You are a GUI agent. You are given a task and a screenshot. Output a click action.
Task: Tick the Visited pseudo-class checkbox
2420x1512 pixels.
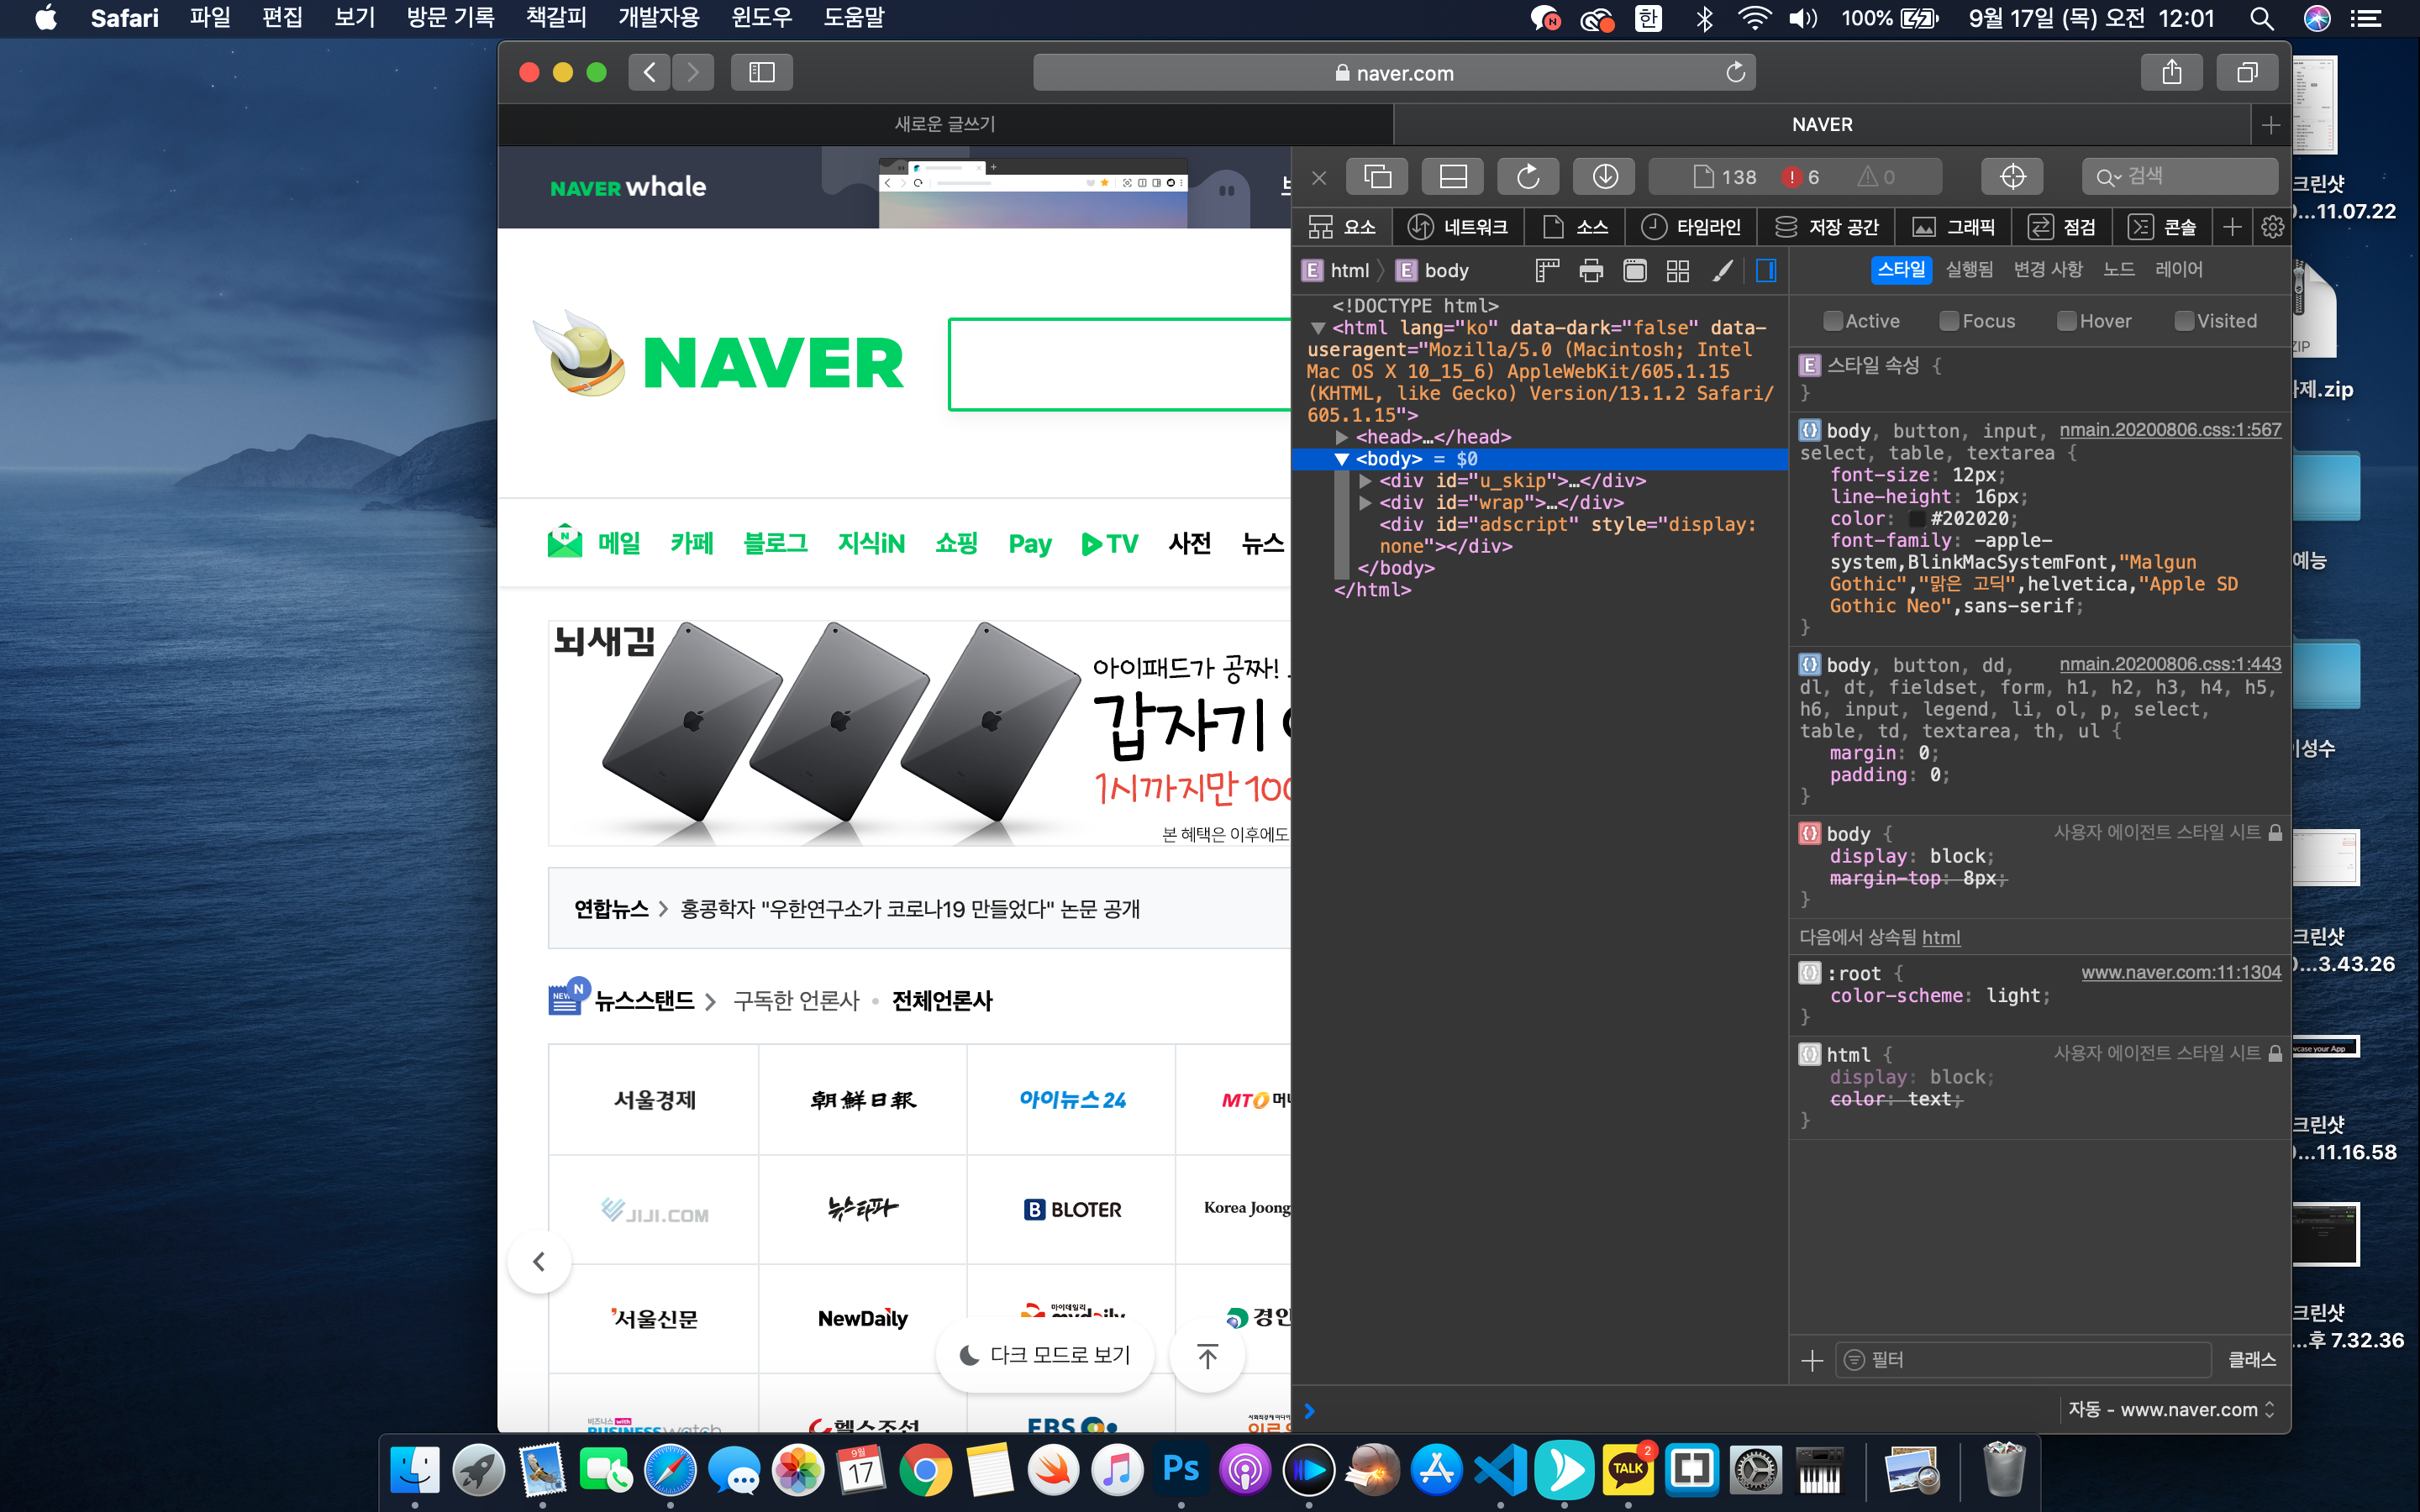[x=2184, y=321]
